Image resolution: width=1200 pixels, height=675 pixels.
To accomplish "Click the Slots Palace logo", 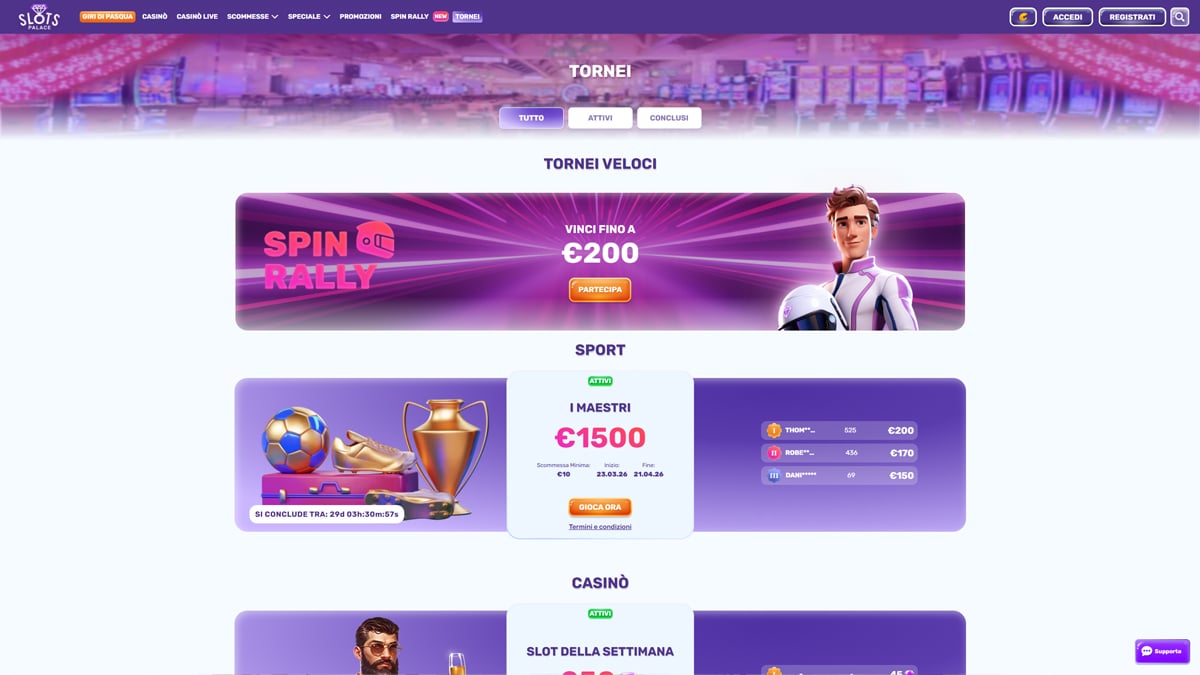I will (39, 16).
